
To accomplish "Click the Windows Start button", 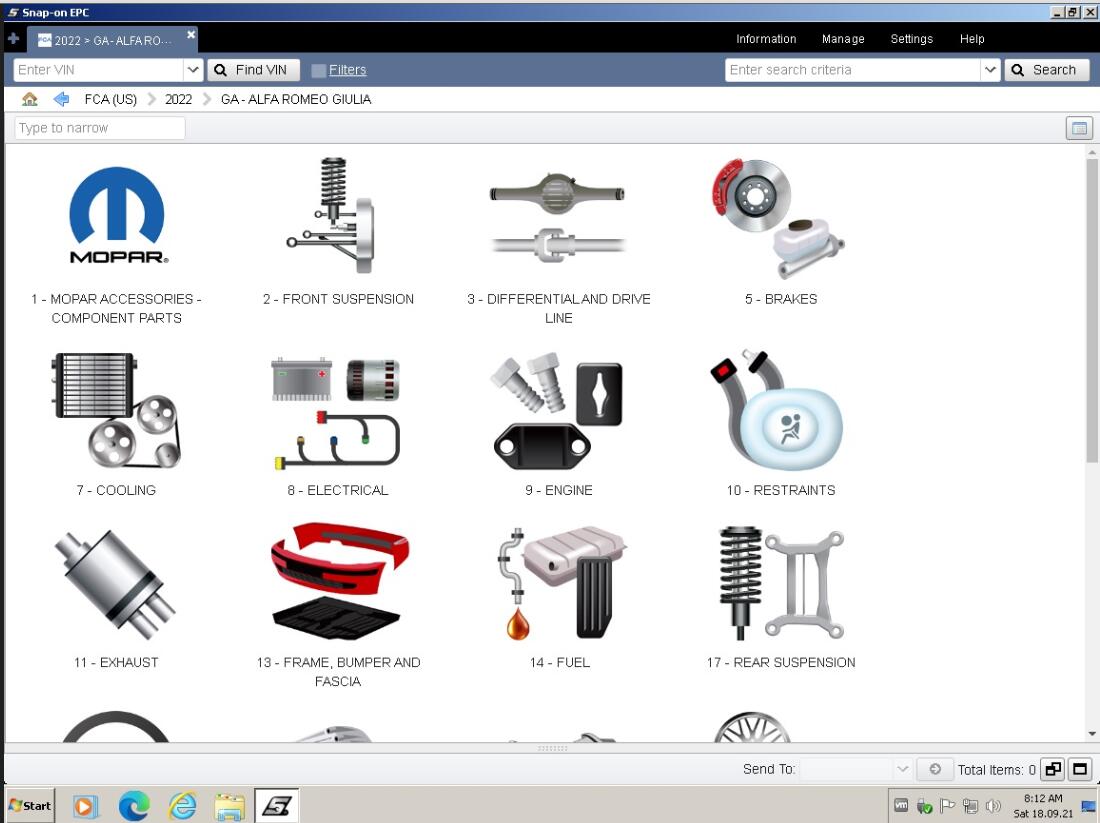I will coord(29,805).
